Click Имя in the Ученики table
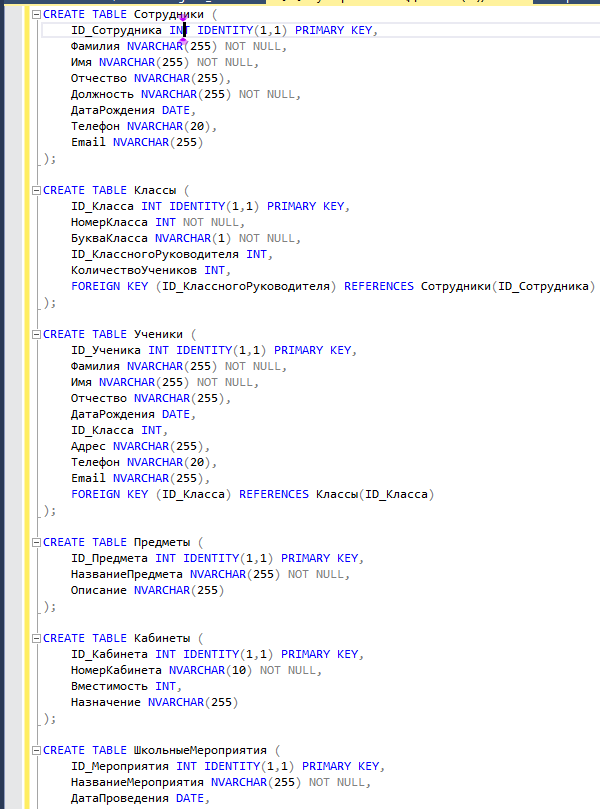The width and height of the screenshot is (600, 809). tap(81, 382)
